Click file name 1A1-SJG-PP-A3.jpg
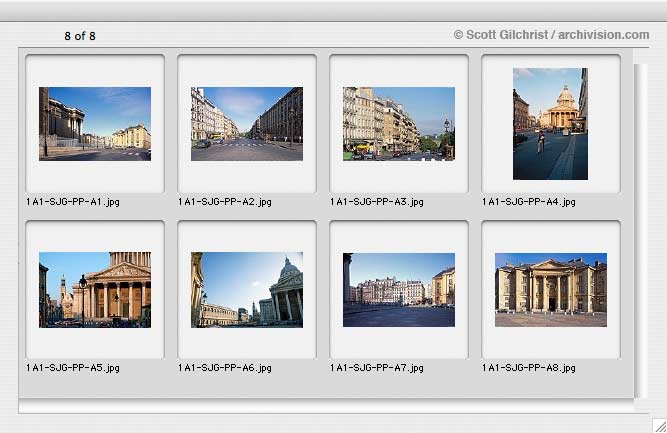 [x=377, y=202]
